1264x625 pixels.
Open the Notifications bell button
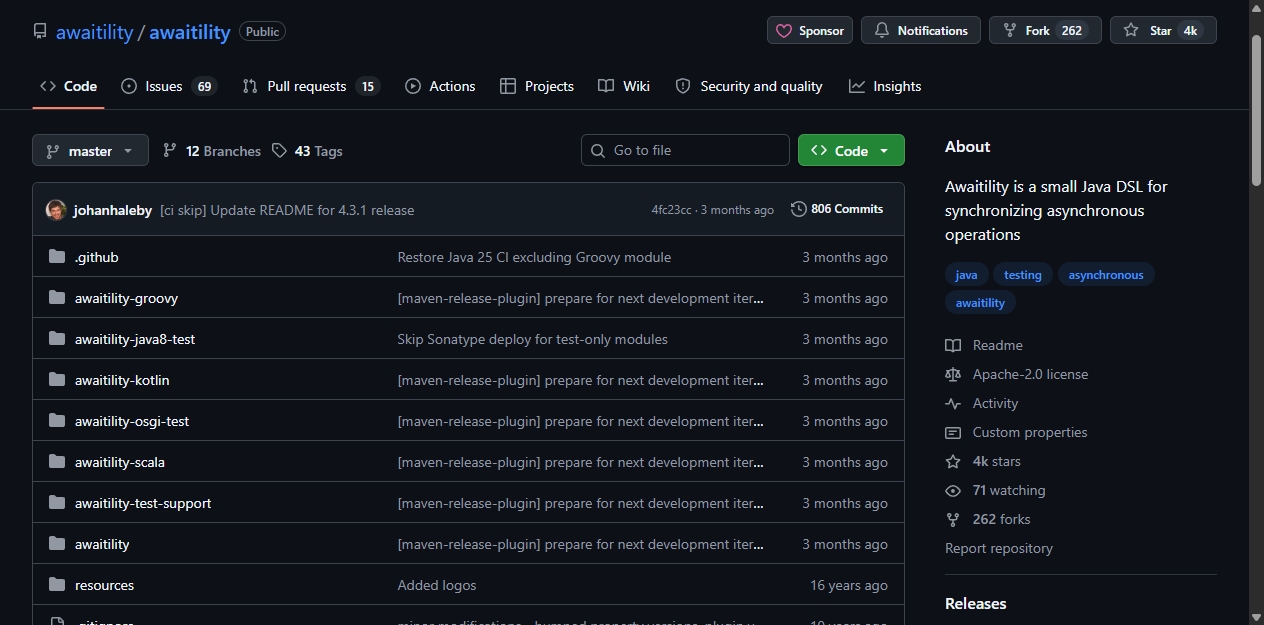pos(921,30)
